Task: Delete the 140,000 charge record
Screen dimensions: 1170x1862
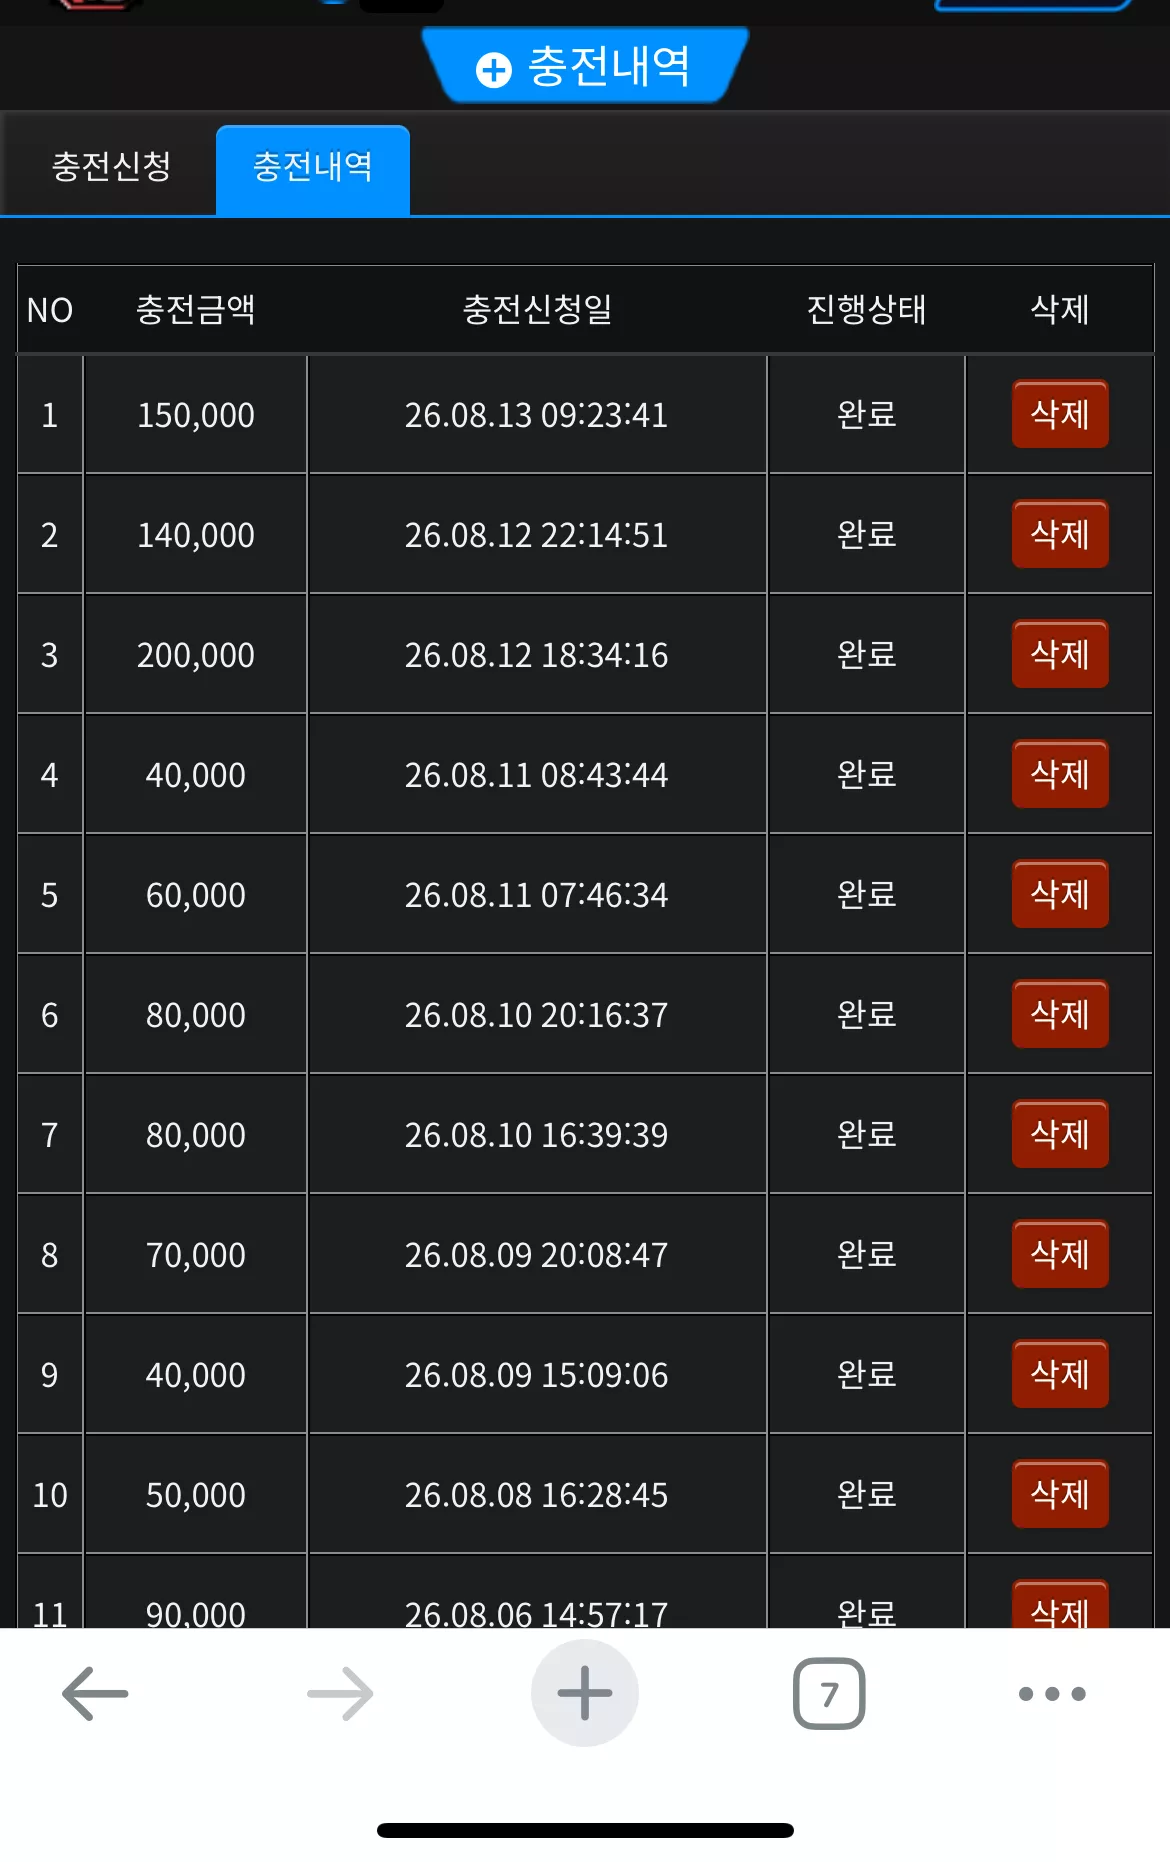Action: 1060,534
